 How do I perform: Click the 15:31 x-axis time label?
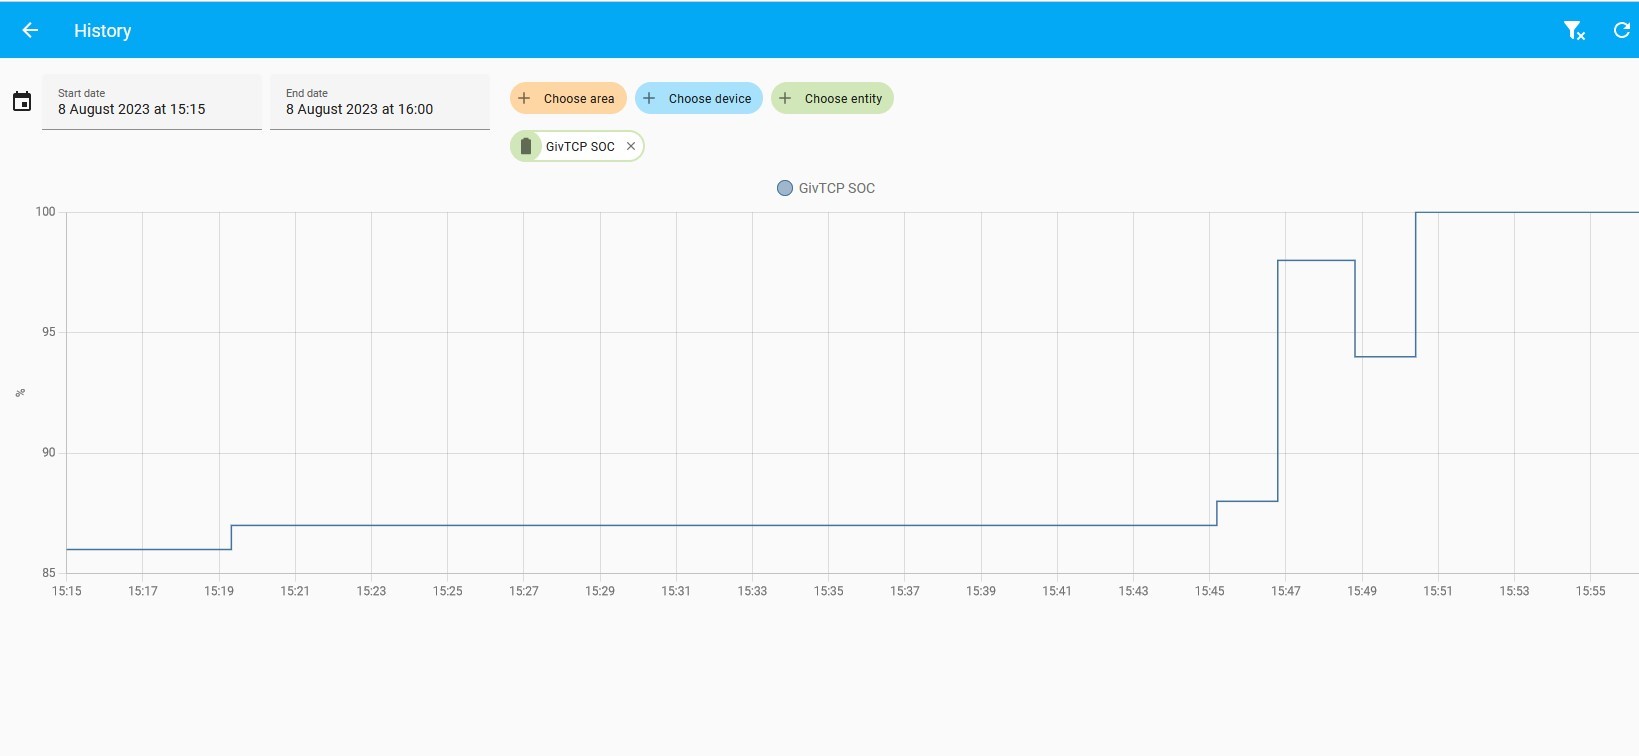[676, 591]
